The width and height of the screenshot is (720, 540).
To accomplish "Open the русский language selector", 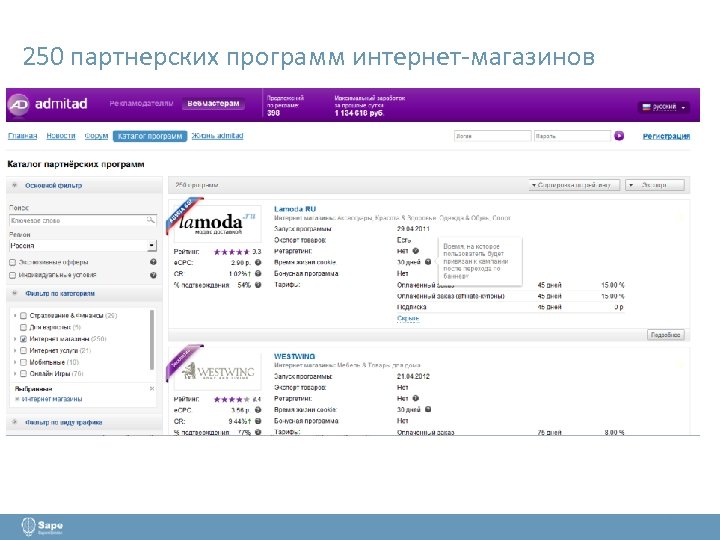I will click(664, 107).
